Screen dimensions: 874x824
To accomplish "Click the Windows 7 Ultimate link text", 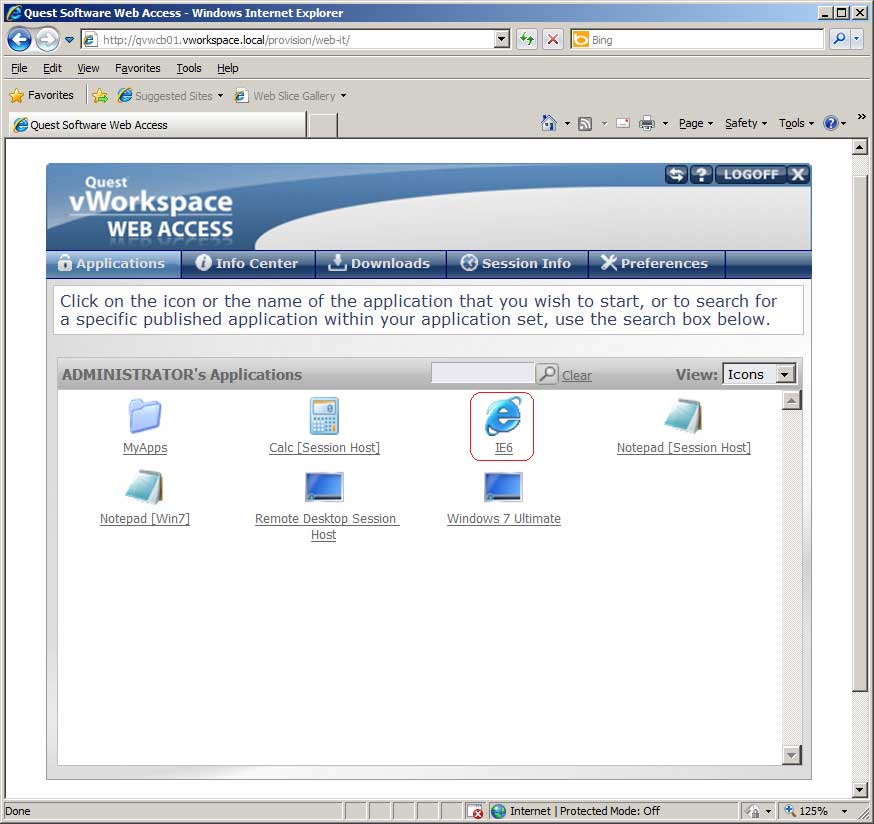I will (503, 518).
